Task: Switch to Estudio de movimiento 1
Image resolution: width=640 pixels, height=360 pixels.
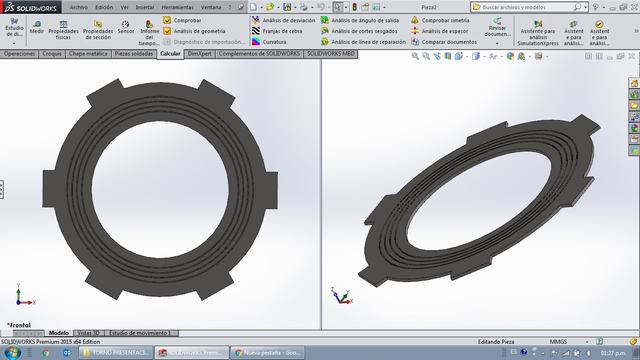Action: tap(139, 333)
